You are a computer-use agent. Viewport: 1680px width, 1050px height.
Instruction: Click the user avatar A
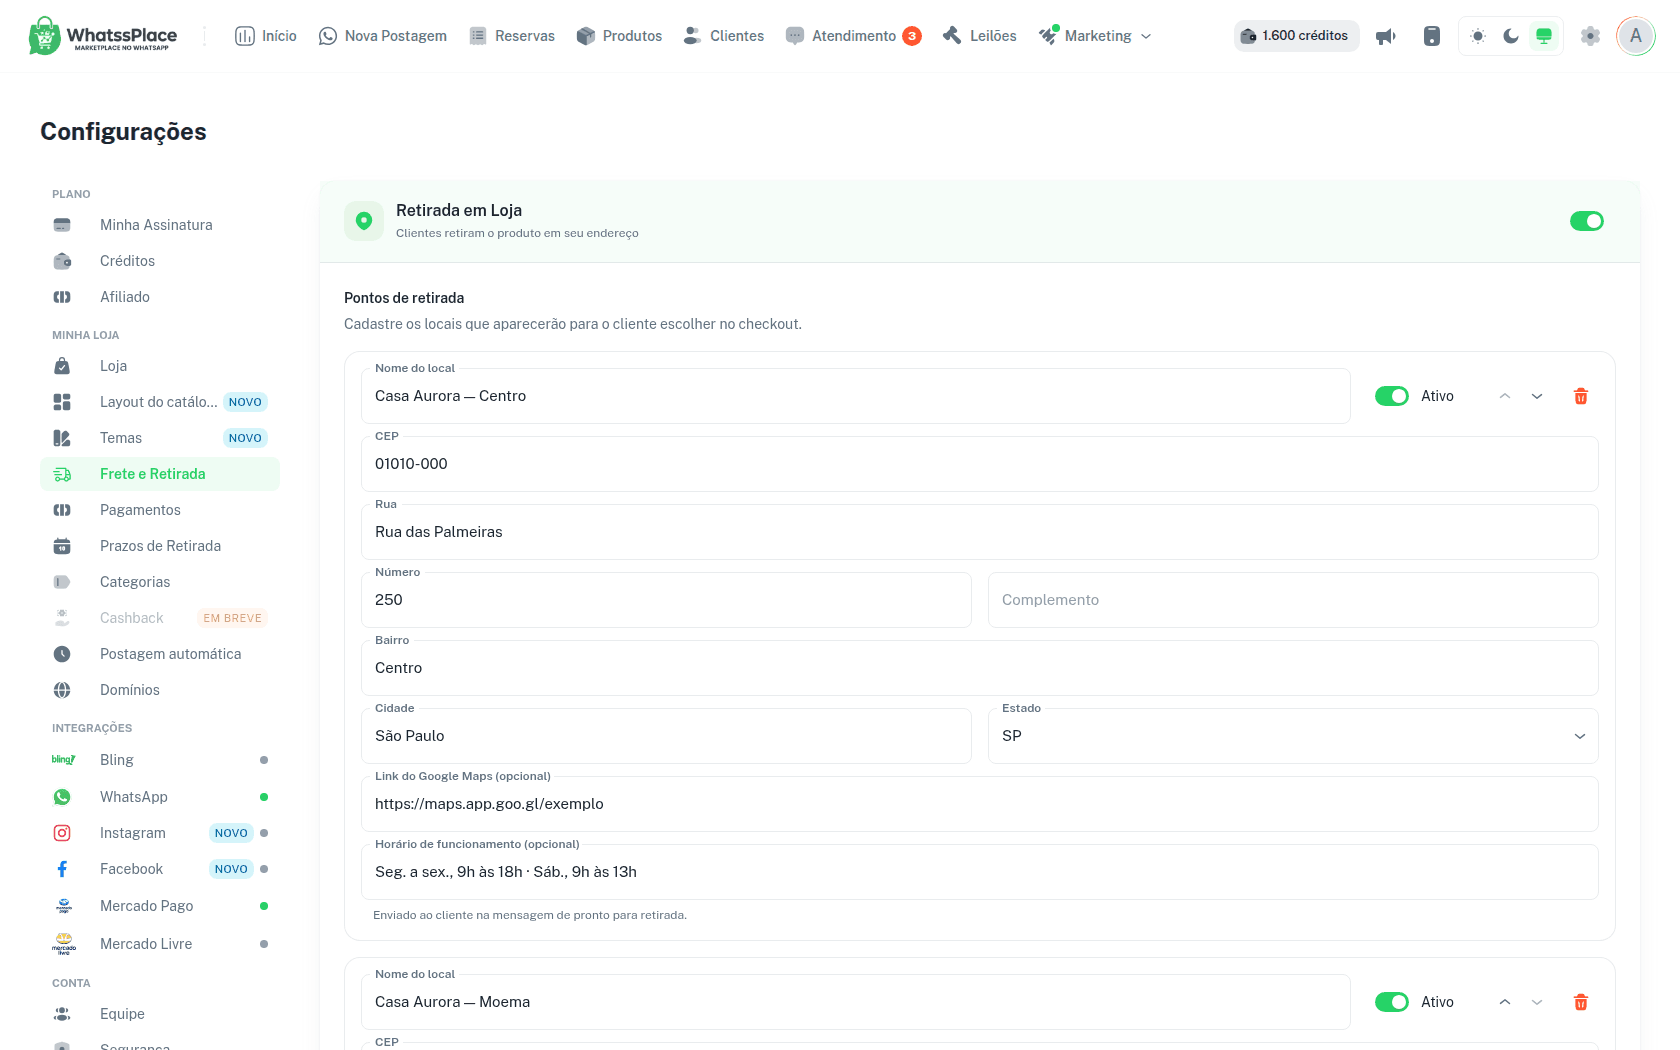1636,36
